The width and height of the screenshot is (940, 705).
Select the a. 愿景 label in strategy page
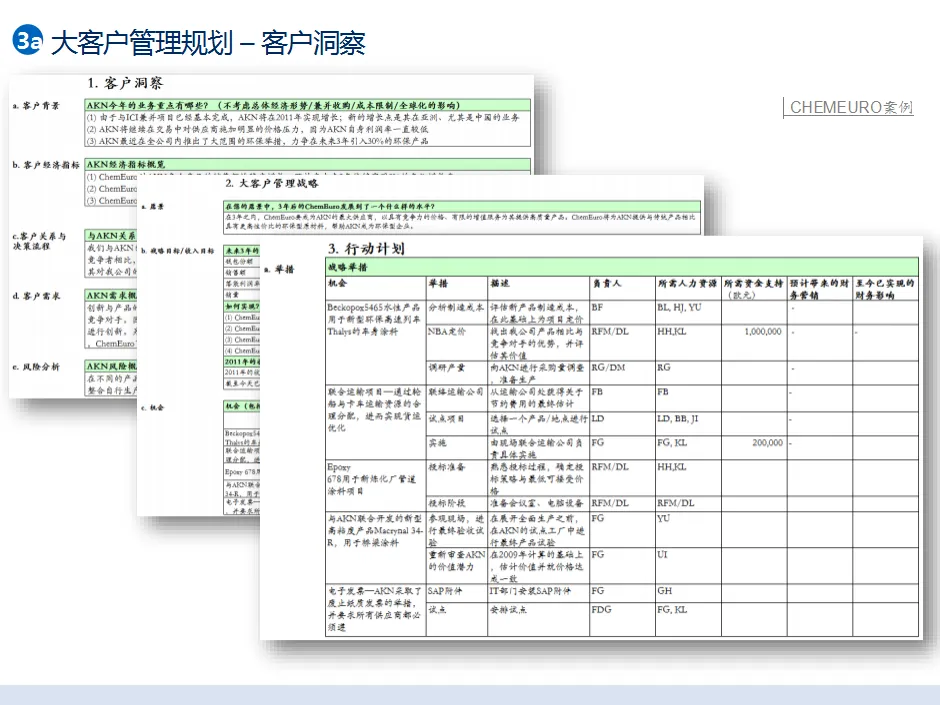153,206
